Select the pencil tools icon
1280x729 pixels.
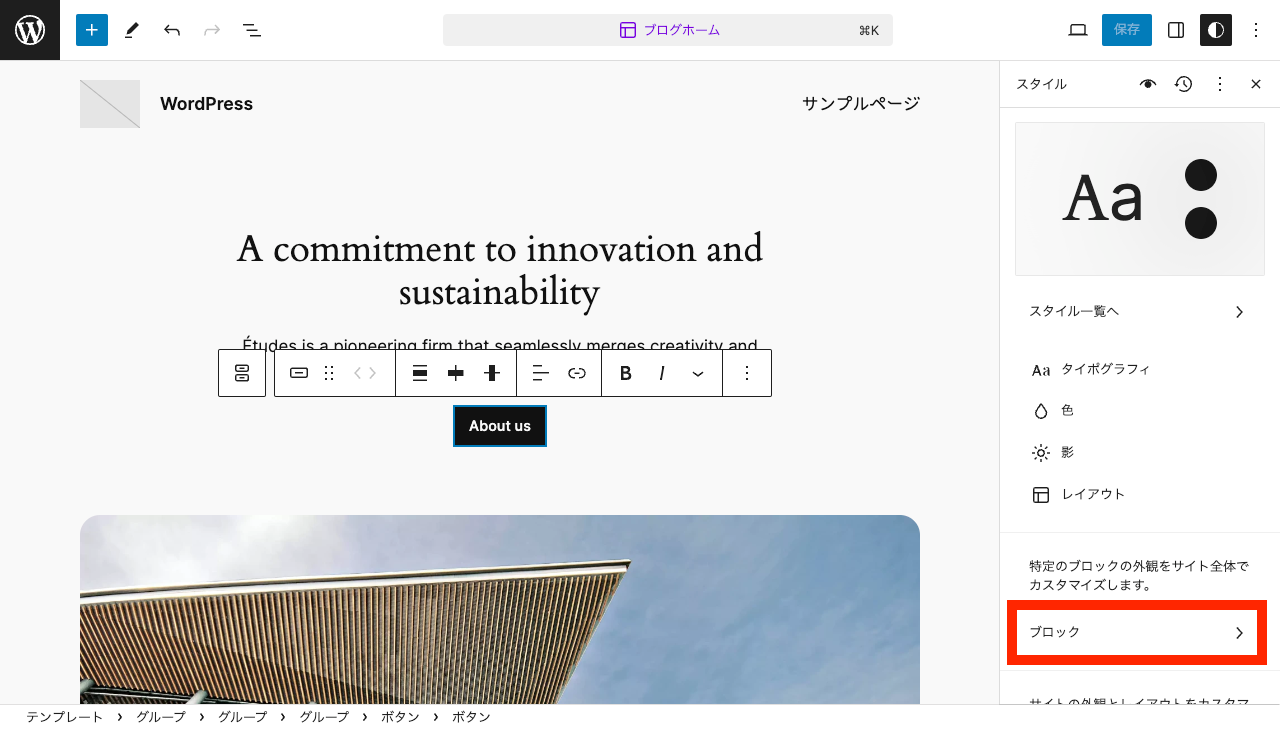click(x=132, y=30)
